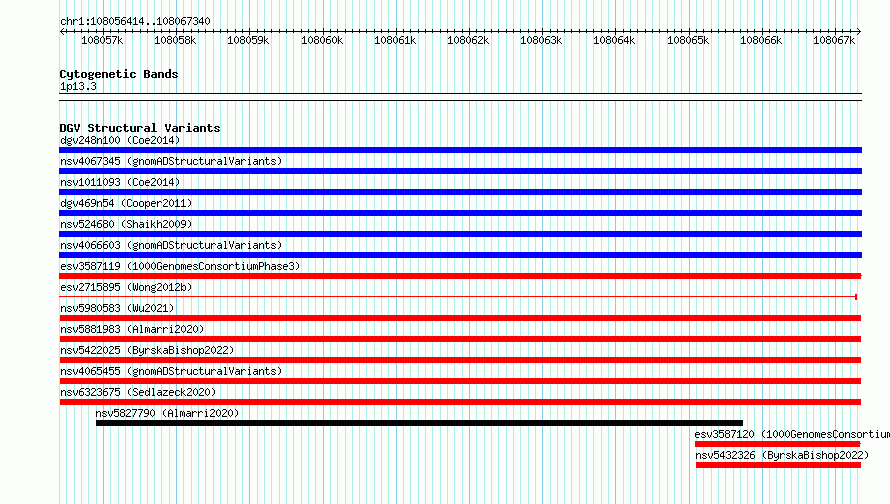Click ruler position 108066k
The image size is (890, 504).
pyautogui.click(x=761, y=40)
